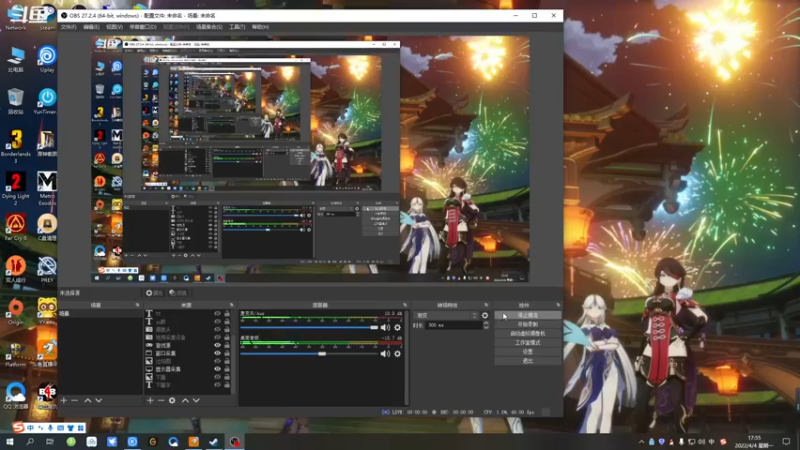Click 退出 exit button in Controls
This screenshot has width=800, height=450.
528,361
